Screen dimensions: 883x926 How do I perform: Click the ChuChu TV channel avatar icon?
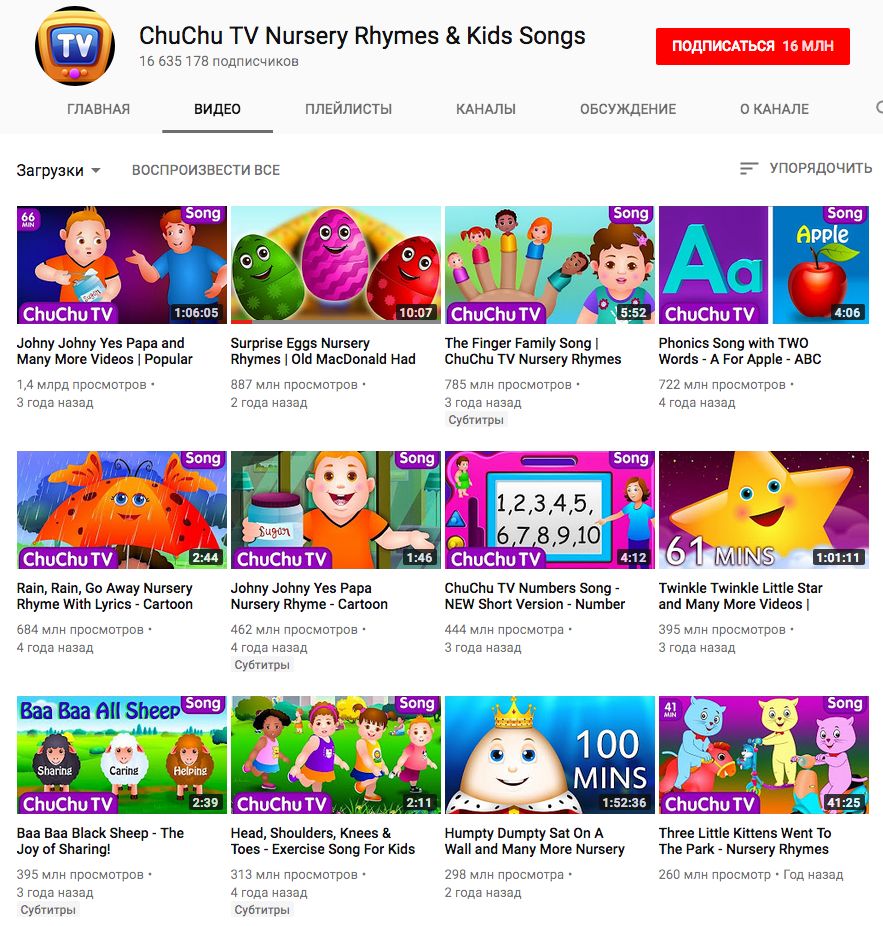[x=74, y=46]
